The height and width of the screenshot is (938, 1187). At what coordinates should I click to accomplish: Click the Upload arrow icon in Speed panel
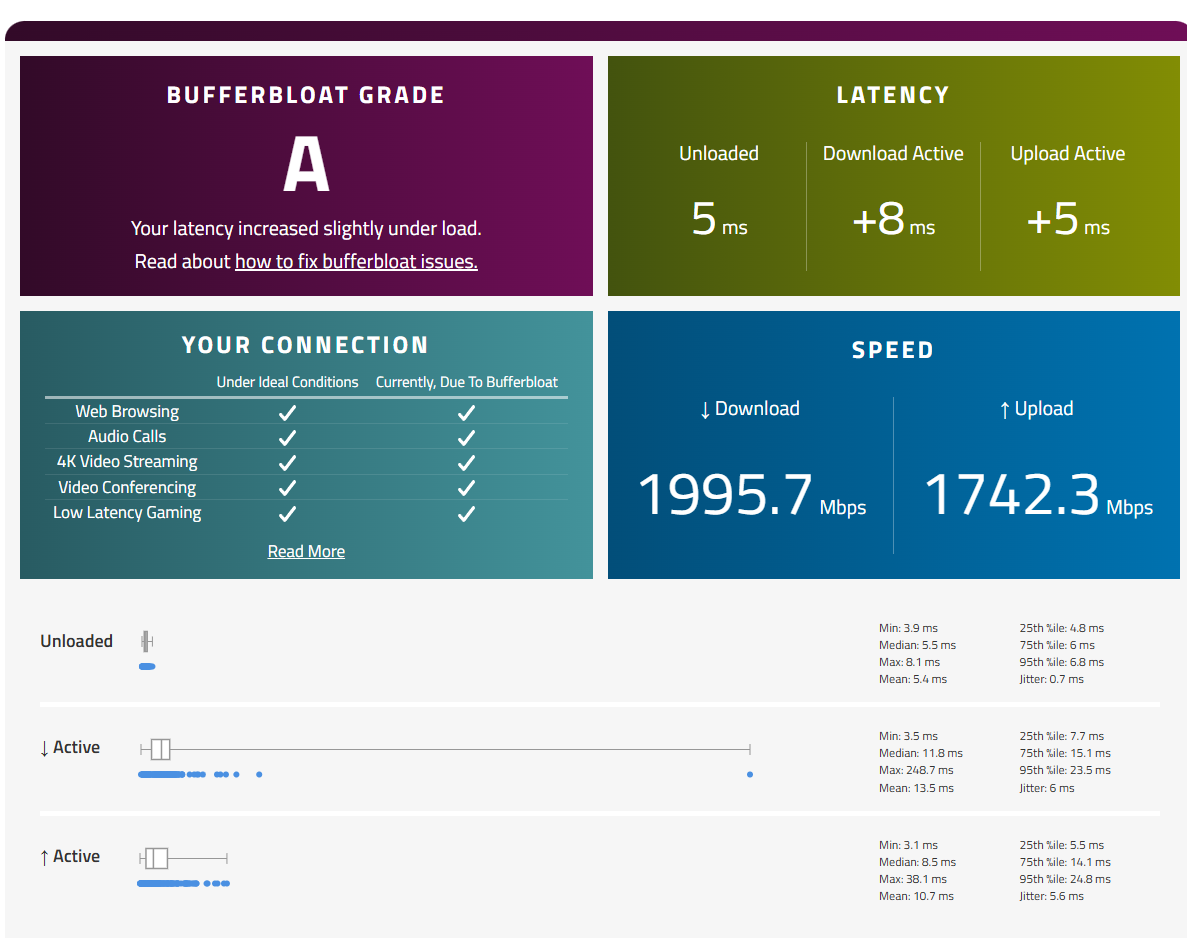(1005, 410)
